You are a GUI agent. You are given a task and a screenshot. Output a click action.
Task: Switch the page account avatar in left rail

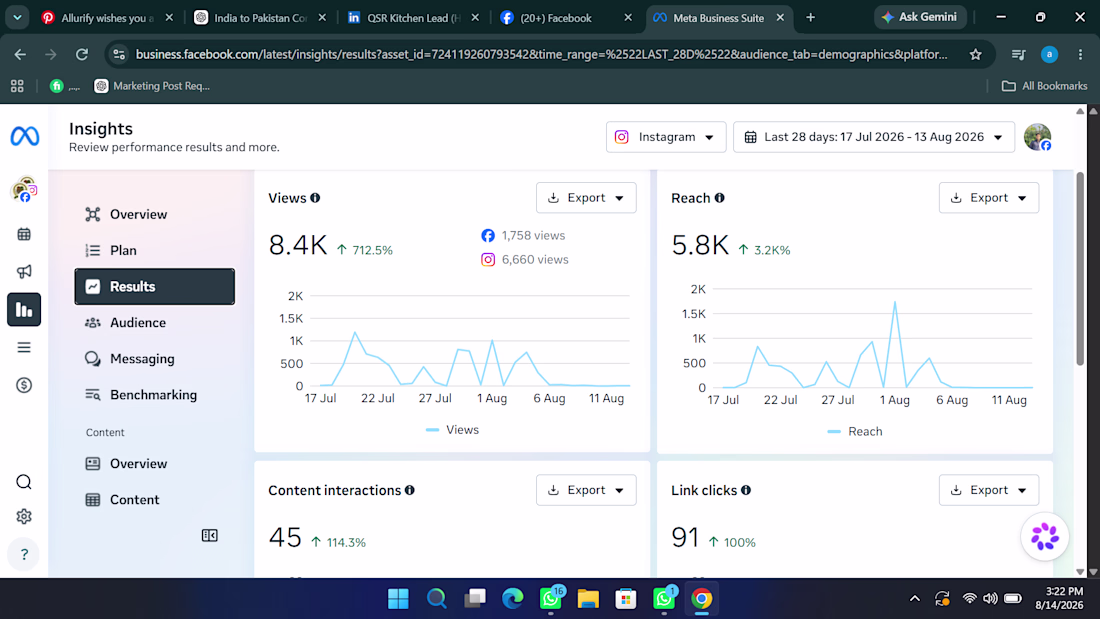pyautogui.click(x=25, y=189)
